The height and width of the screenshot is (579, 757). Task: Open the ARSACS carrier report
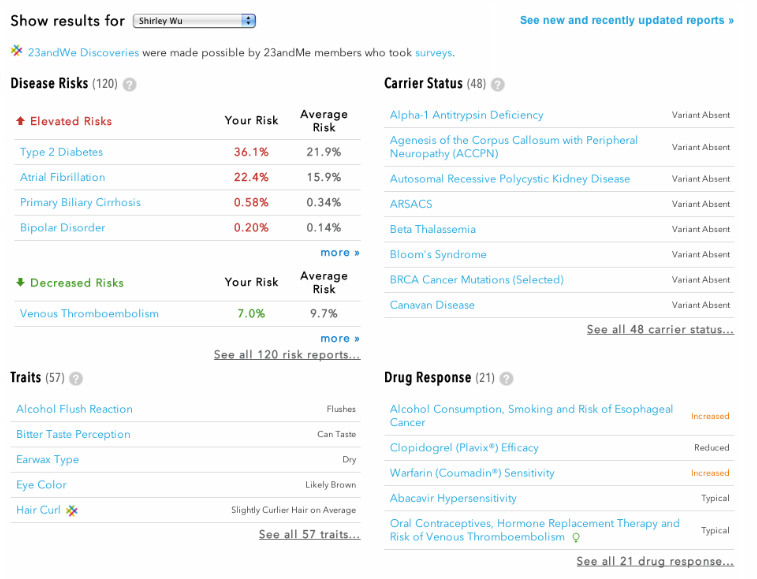411,204
